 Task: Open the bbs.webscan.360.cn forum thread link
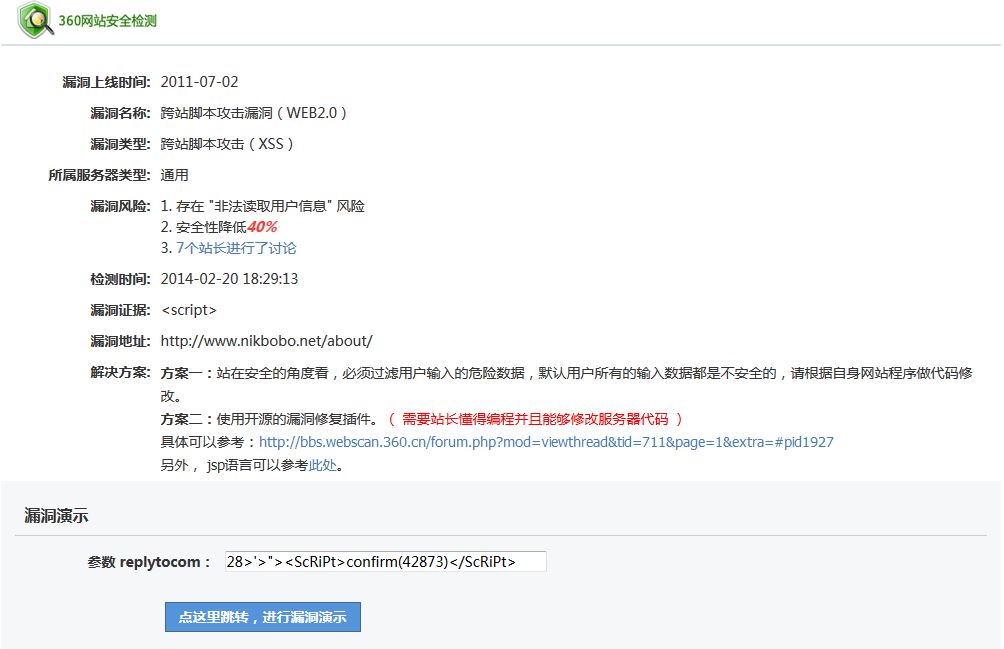point(546,442)
